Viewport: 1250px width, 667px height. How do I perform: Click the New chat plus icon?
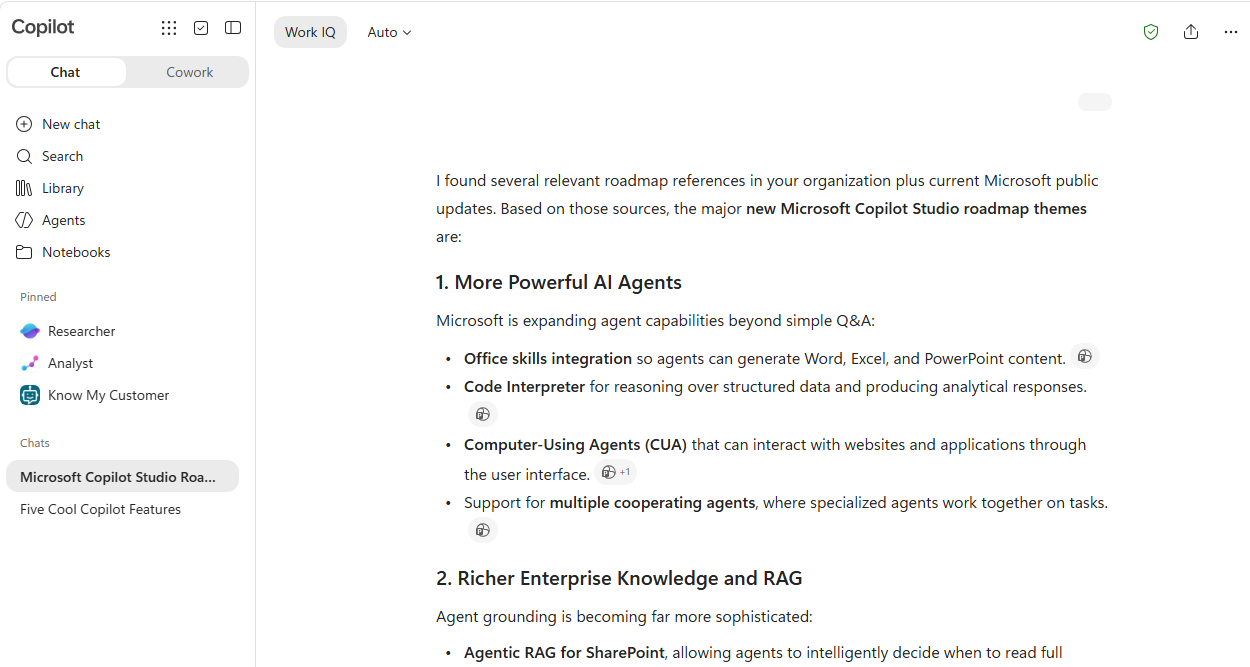click(x=24, y=124)
